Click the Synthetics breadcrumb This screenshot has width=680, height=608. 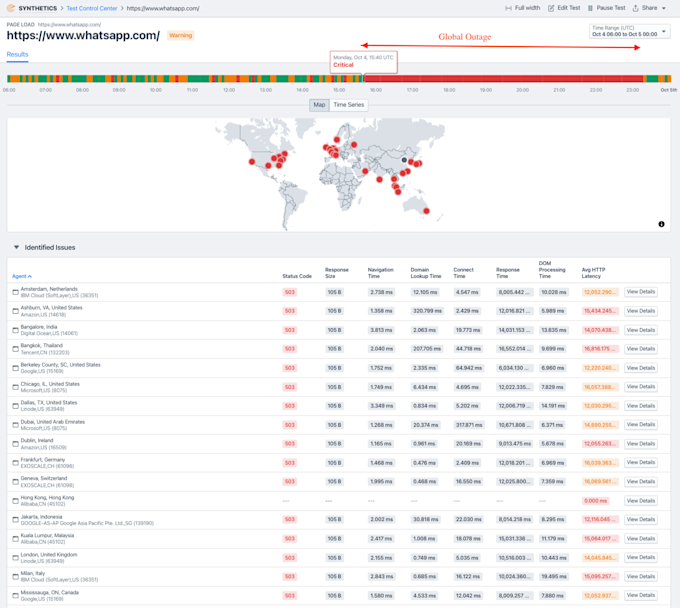pos(38,8)
